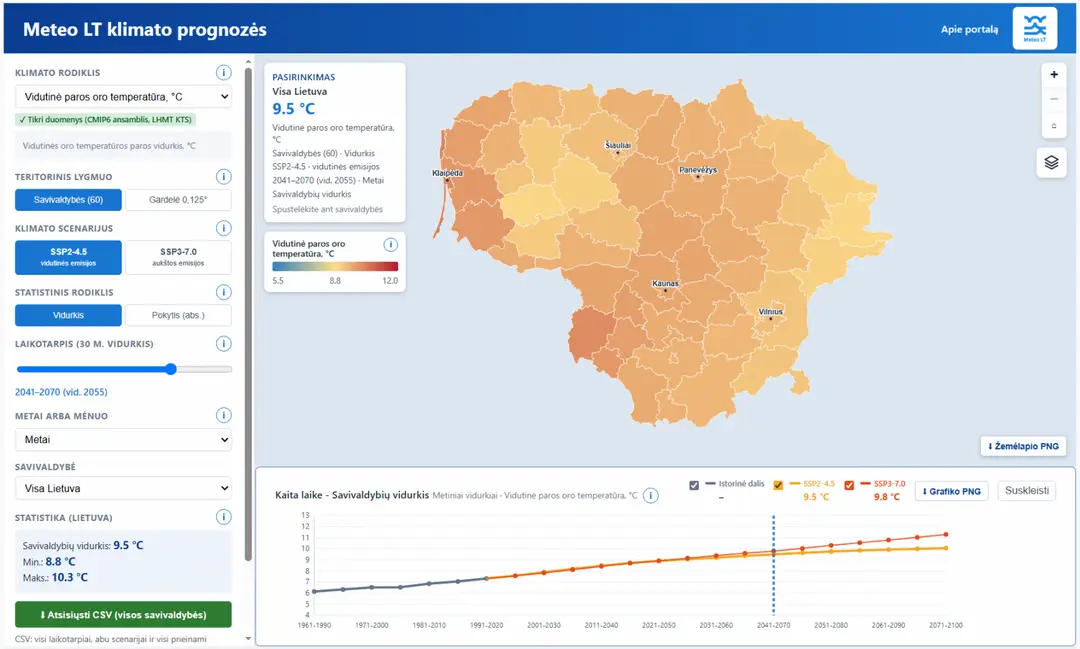1080x649 pixels.
Task: Zoom out the map with minus button
Action: pyautogui.click(x=1054, y=99)
